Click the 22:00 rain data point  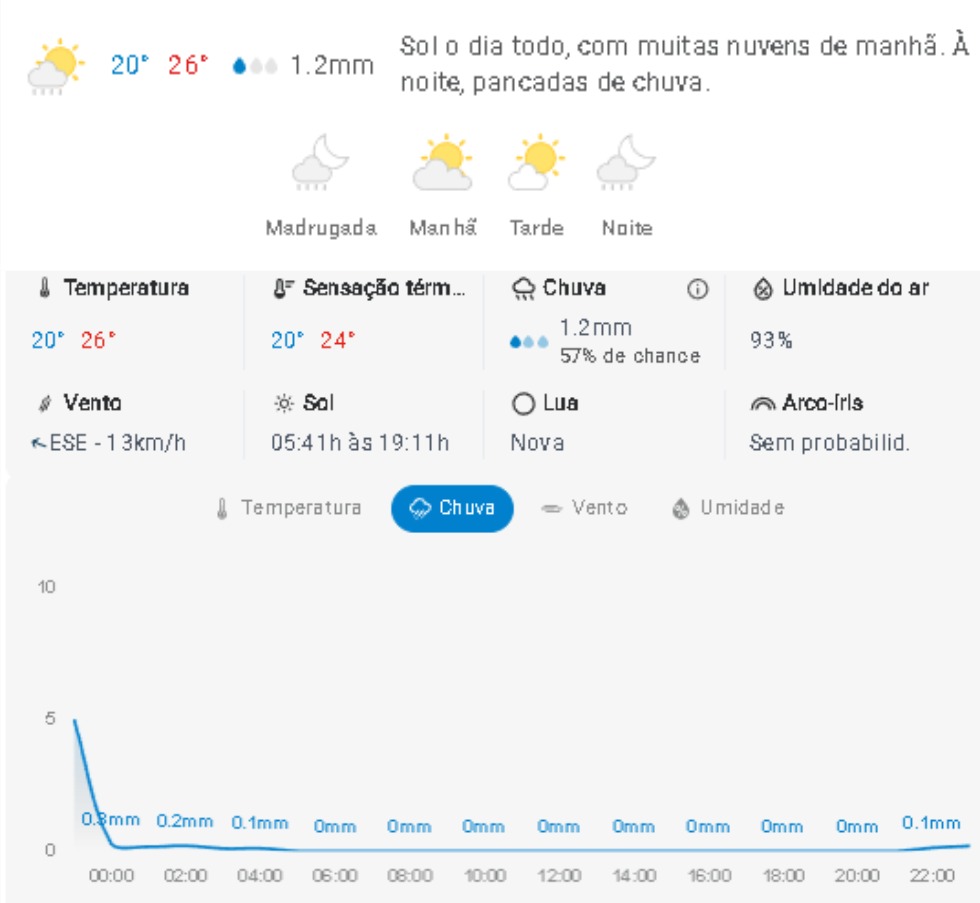[931, 847]
